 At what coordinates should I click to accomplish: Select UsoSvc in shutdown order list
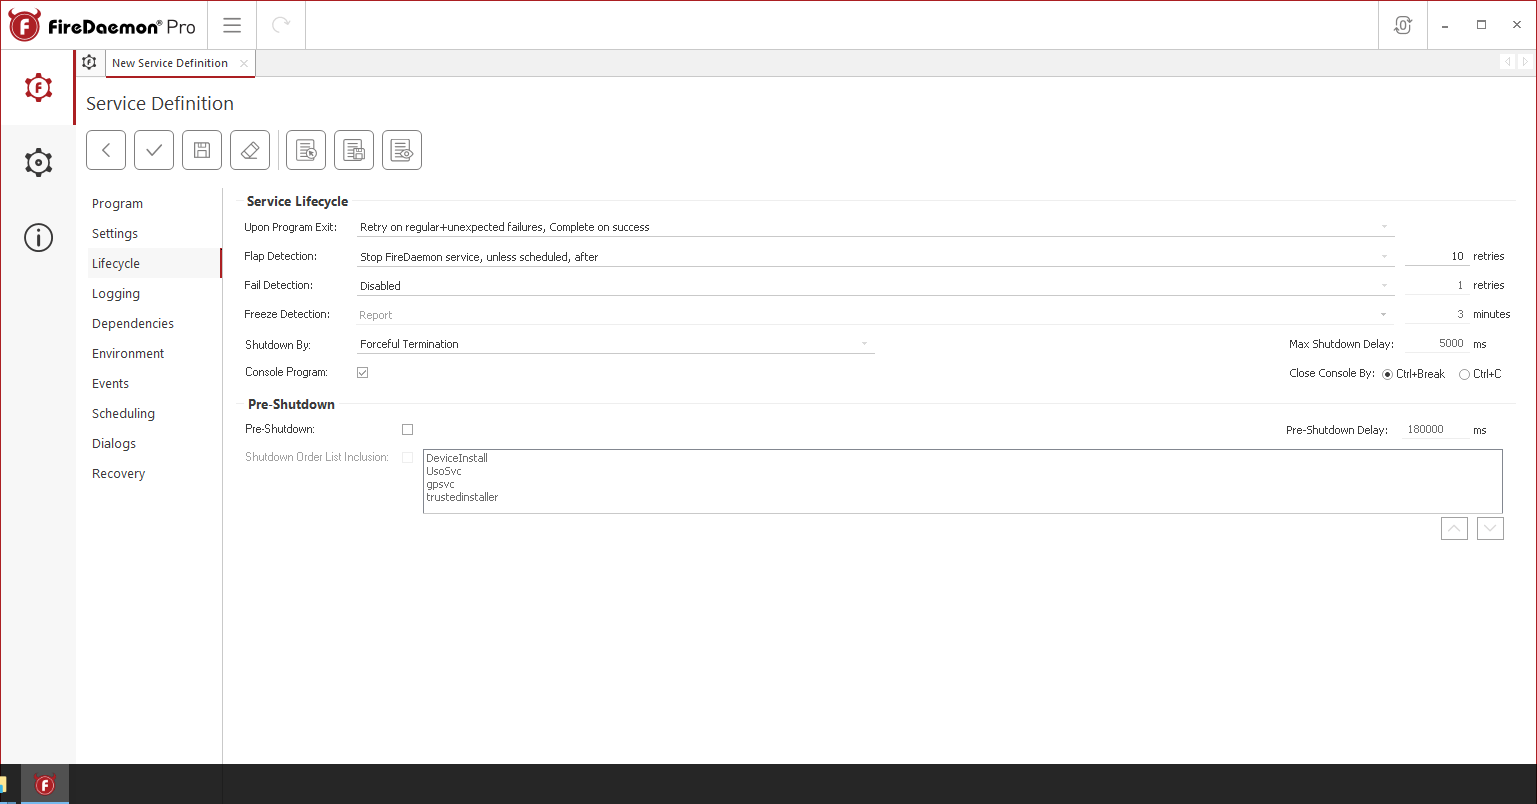tap(444, 471)
